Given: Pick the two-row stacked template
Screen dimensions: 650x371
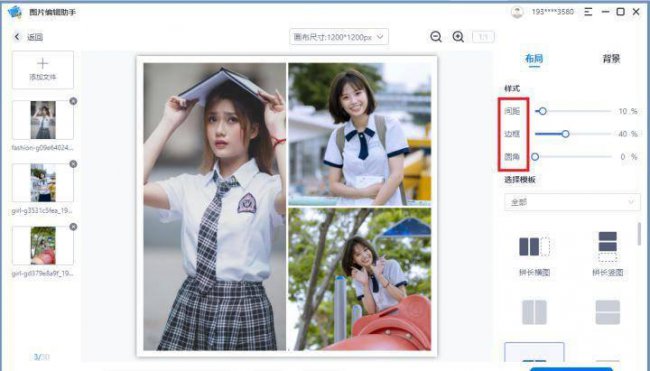Looking at the screenshot, I should pyautogui.click(x=608, y=312).
